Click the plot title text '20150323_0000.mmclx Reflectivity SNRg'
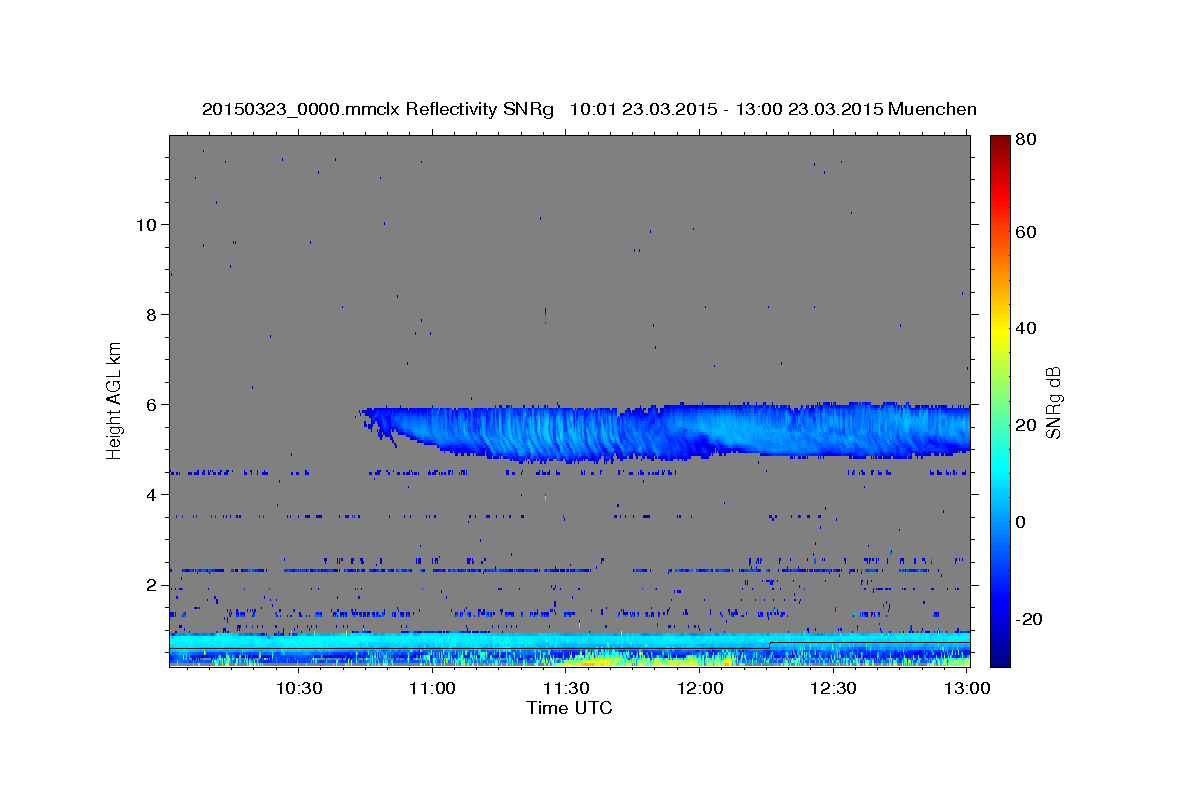This screenshot has width=1200, height=800. [377, 109]
